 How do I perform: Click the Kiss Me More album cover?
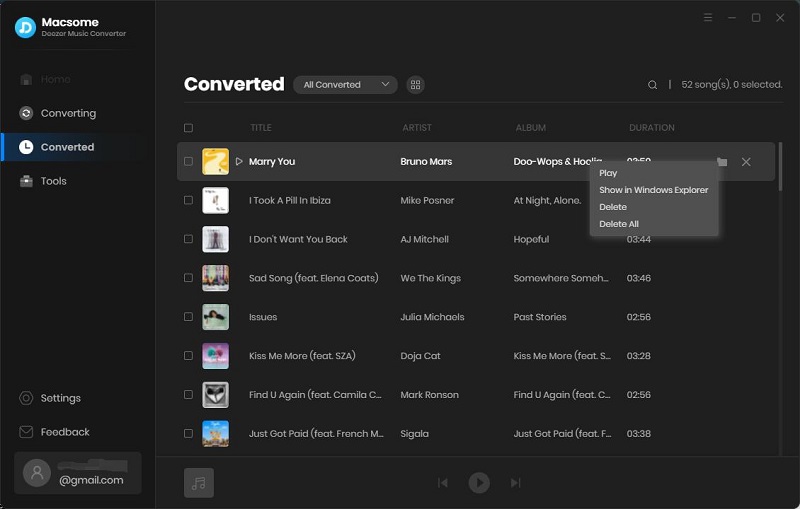pyautogui.click(x=215, y=355)
